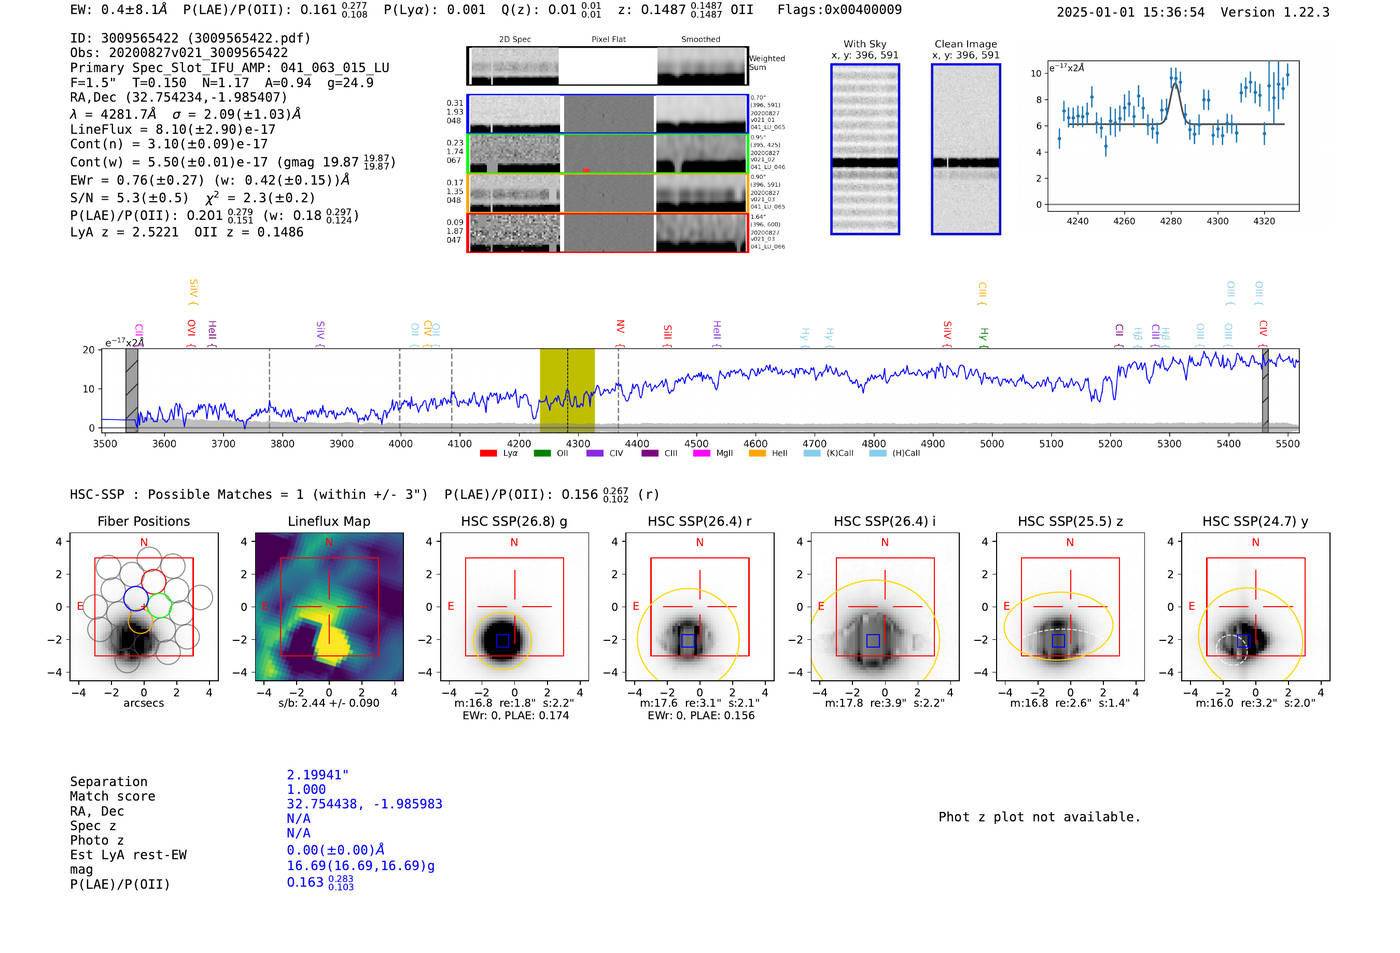Click the EWr: 0, PLAE: 0.174 caption
The image size is (1400, 953).
coord(515,715)
